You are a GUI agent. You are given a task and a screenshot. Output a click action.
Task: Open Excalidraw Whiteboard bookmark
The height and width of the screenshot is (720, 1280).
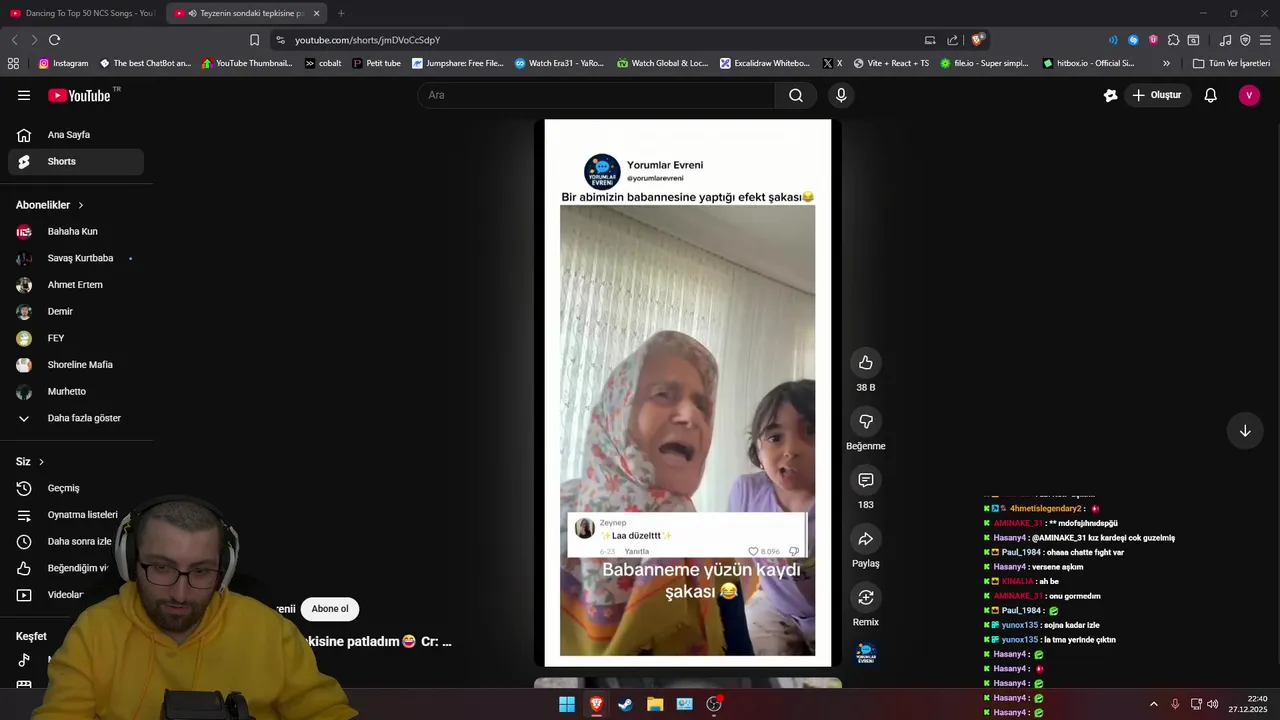point(765,63)
